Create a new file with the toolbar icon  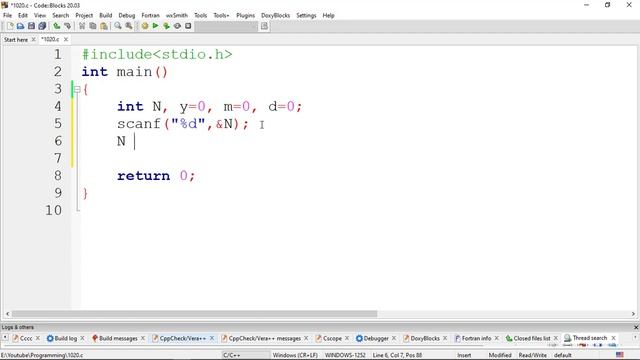pos(10,26)
